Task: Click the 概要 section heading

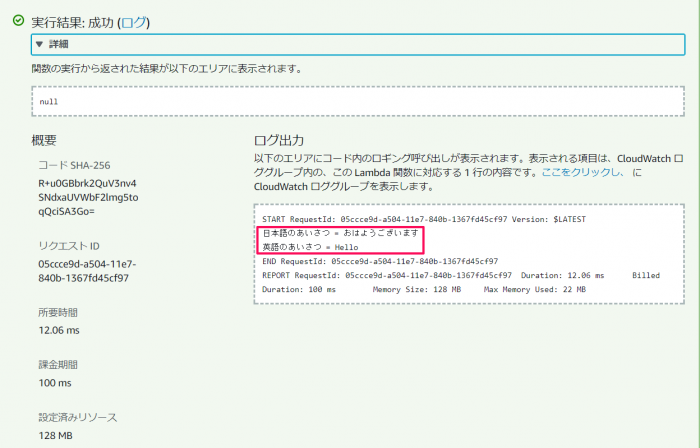Action: click(x=44, y=140)
